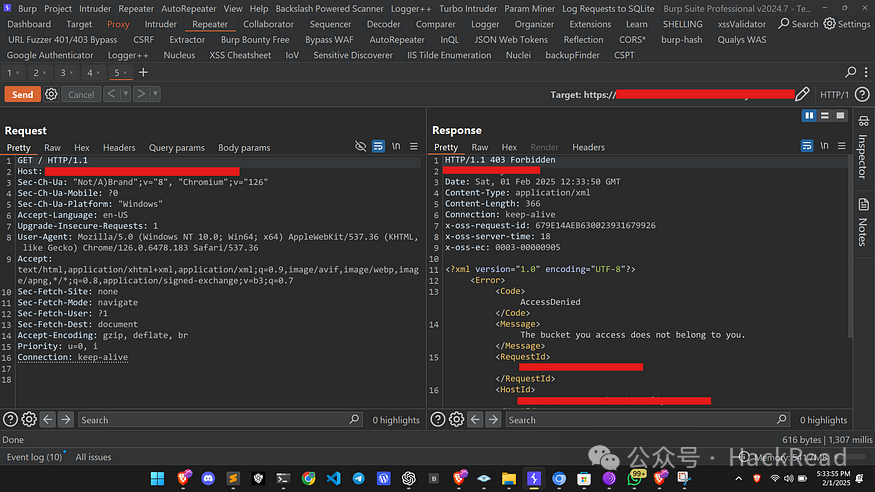Image resolution: width=875 pixels, height=492 pixels.
Task: Toggle show newlines \n in Request editor
Action: tap(396, 146)
